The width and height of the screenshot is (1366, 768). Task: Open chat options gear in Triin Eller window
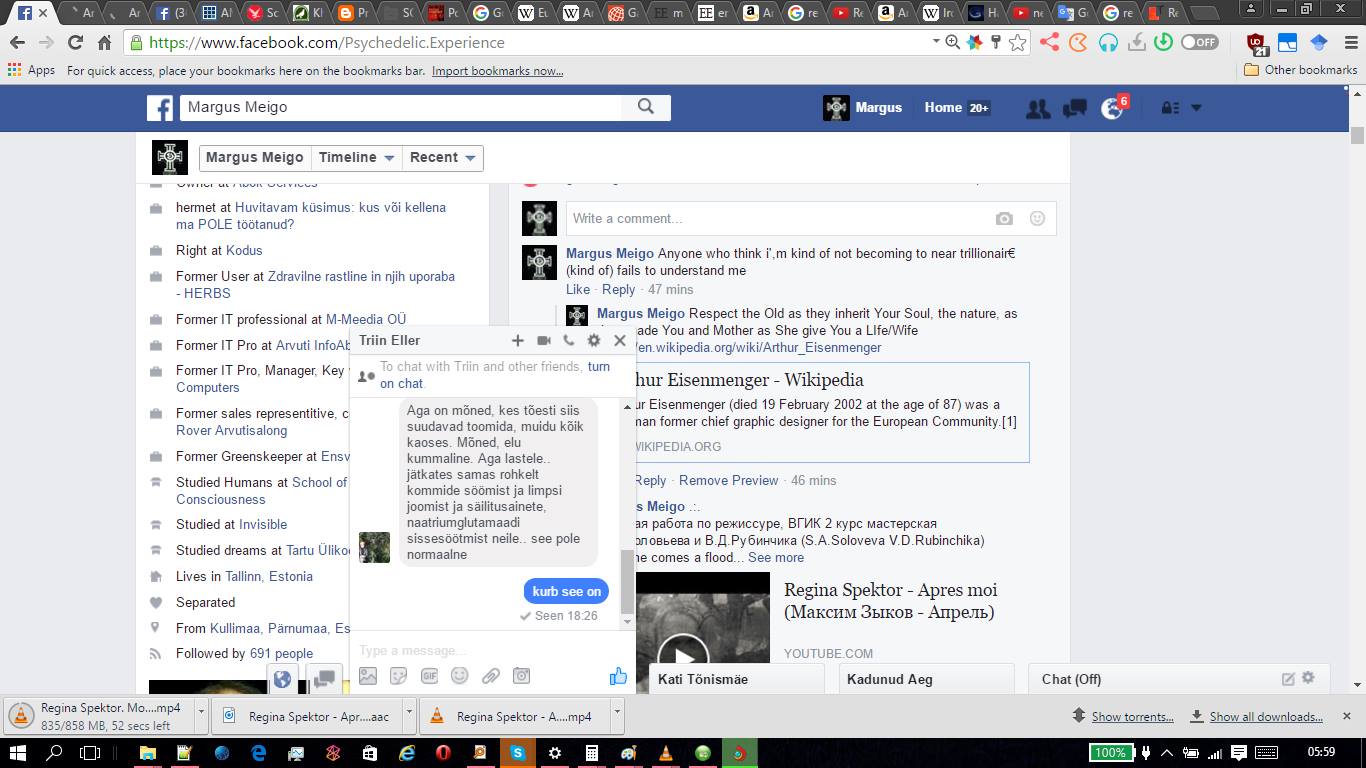[x=594, y=340]
